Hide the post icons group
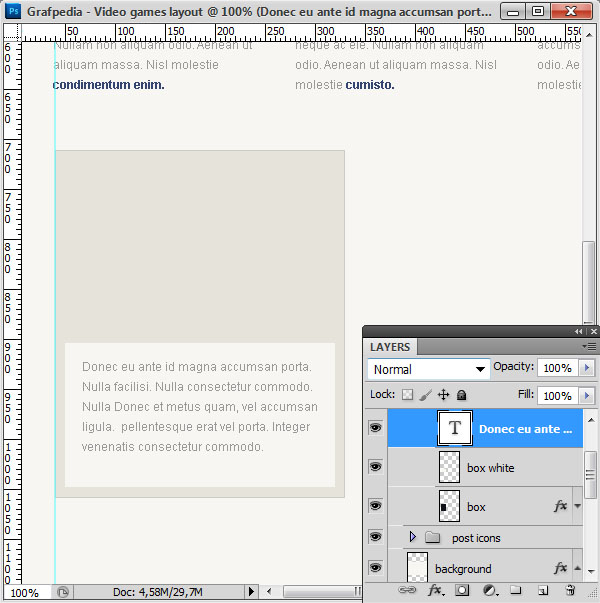This screenshot has height=603, width=600. click(x=375, y=536)
